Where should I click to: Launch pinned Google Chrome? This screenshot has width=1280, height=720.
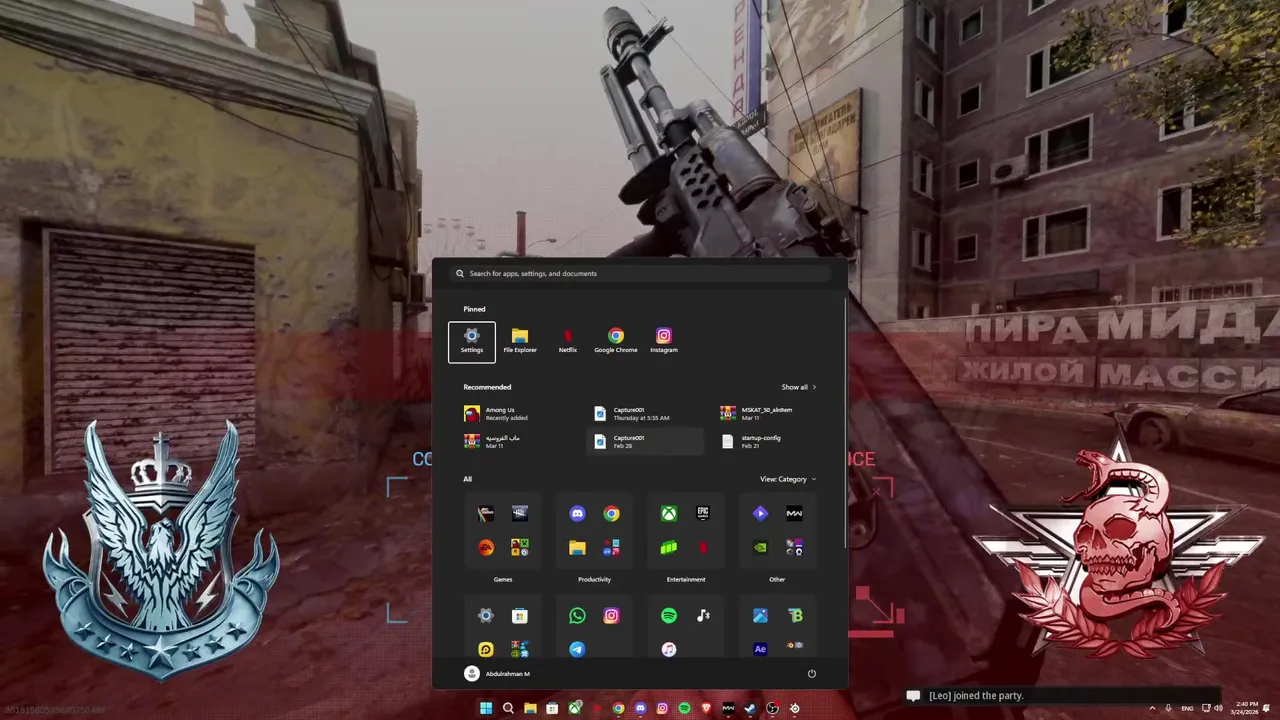(616, 341)
